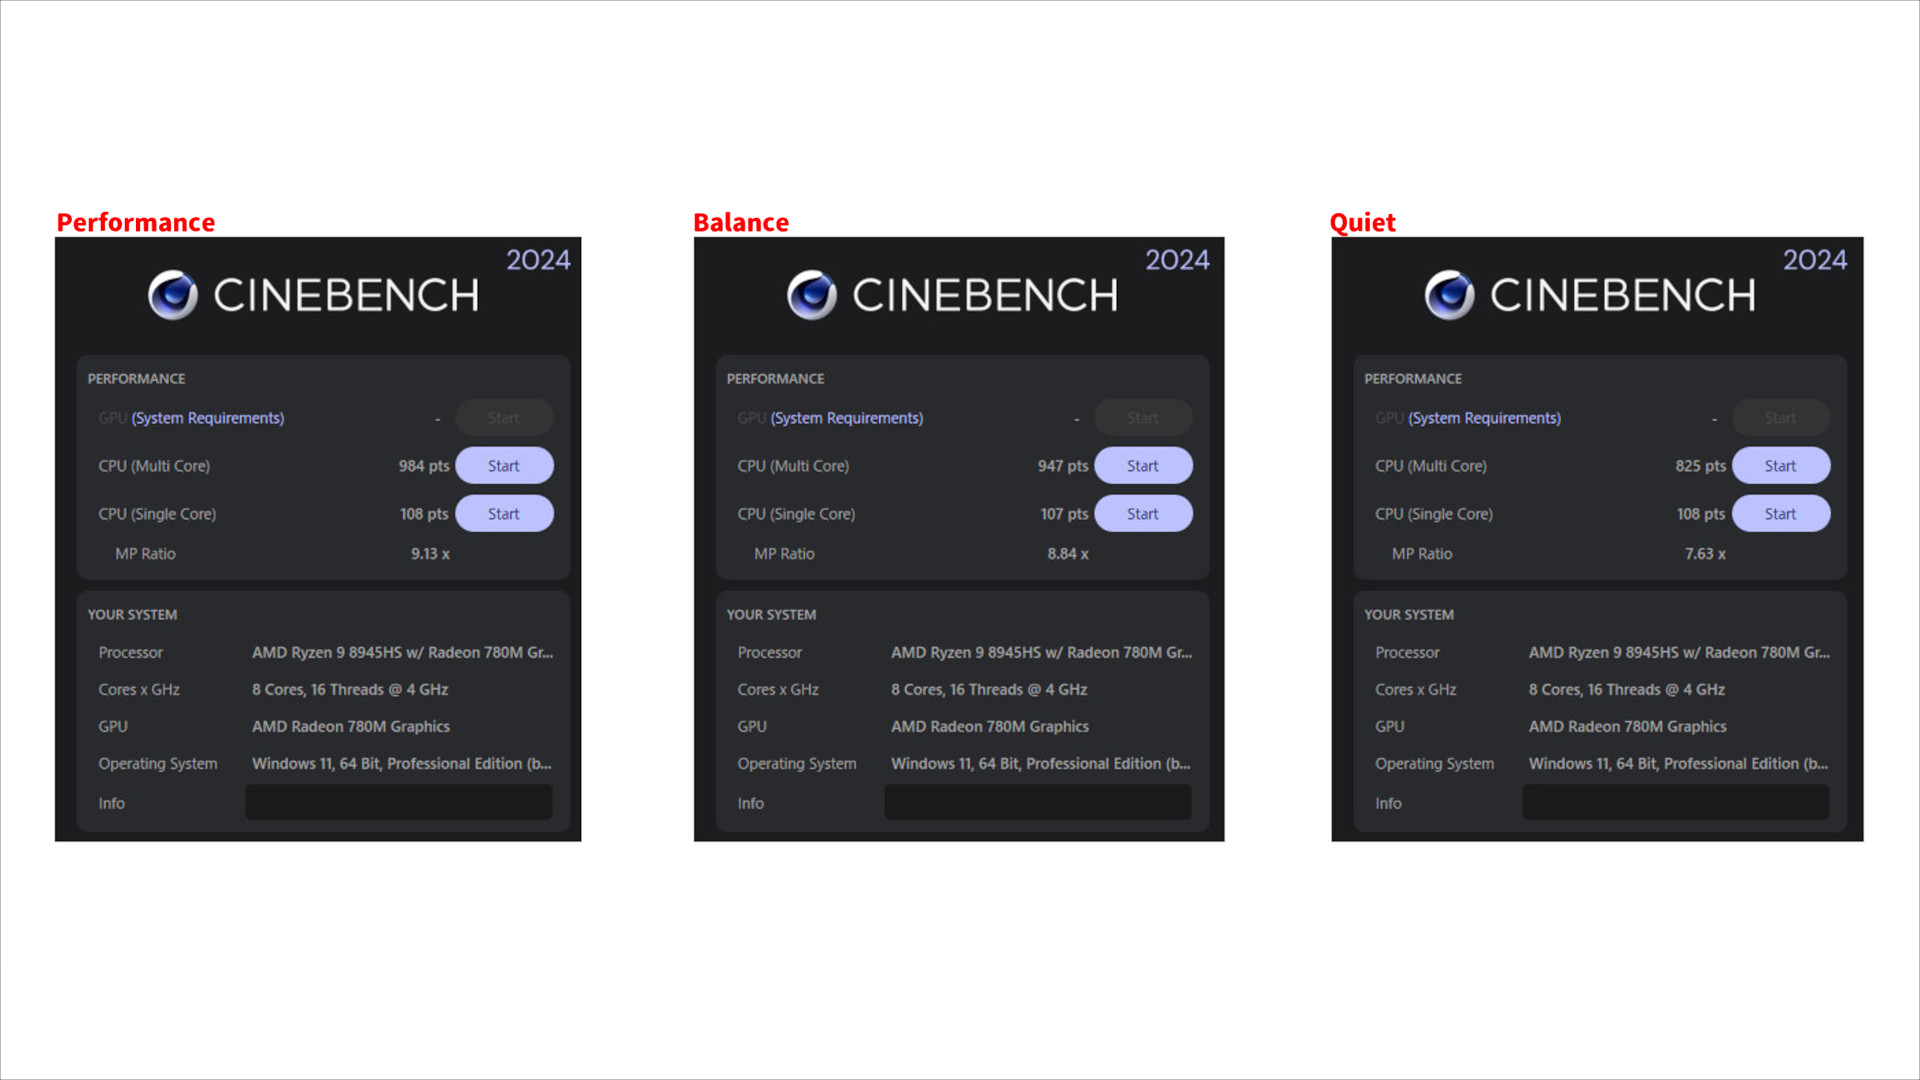Viewport: 1920px width, 1080px height.
Task: Start the CPU Multi Core test in Performance mode
Action: 504,465
